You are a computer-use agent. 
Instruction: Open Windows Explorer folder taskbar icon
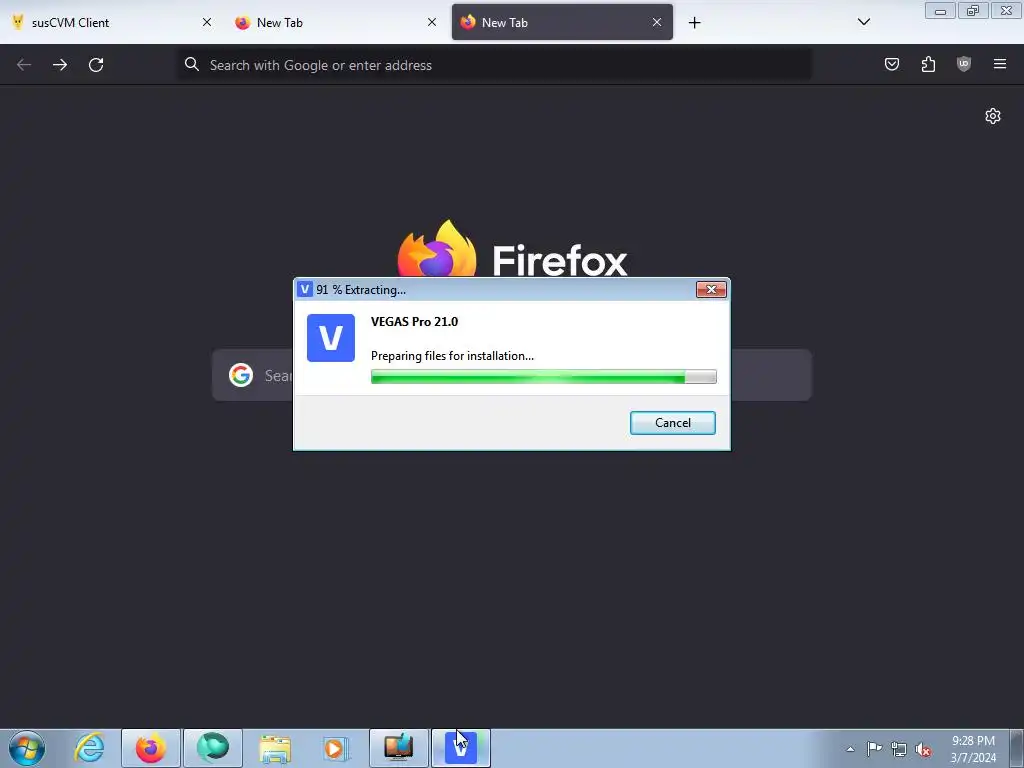coord(275,748)
